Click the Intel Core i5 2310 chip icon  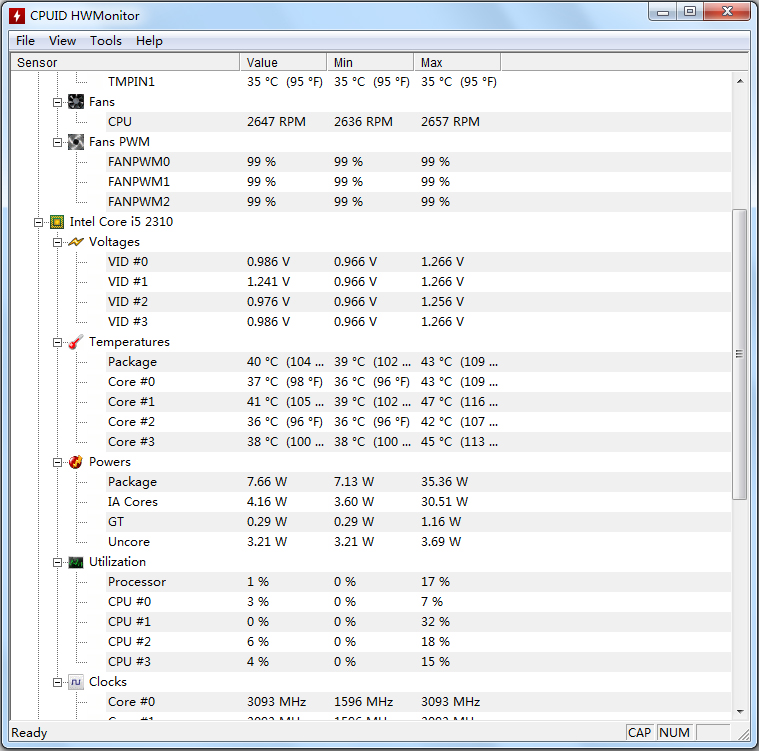(57, 222)
